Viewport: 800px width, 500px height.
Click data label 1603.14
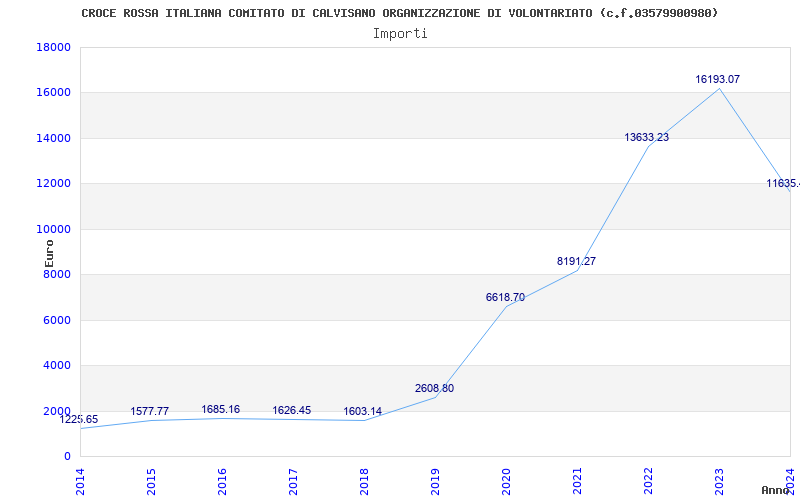click(x=362, y=411)
